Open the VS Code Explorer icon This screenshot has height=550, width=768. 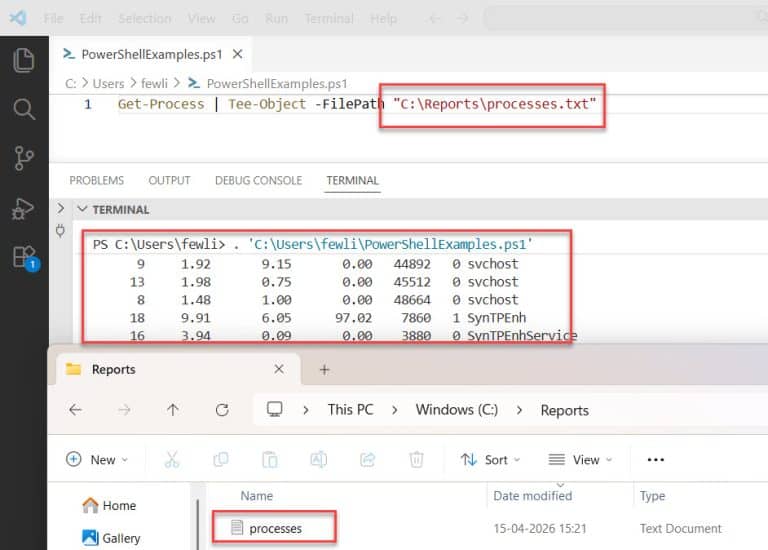pyautogui.click(x=24, y=60)
